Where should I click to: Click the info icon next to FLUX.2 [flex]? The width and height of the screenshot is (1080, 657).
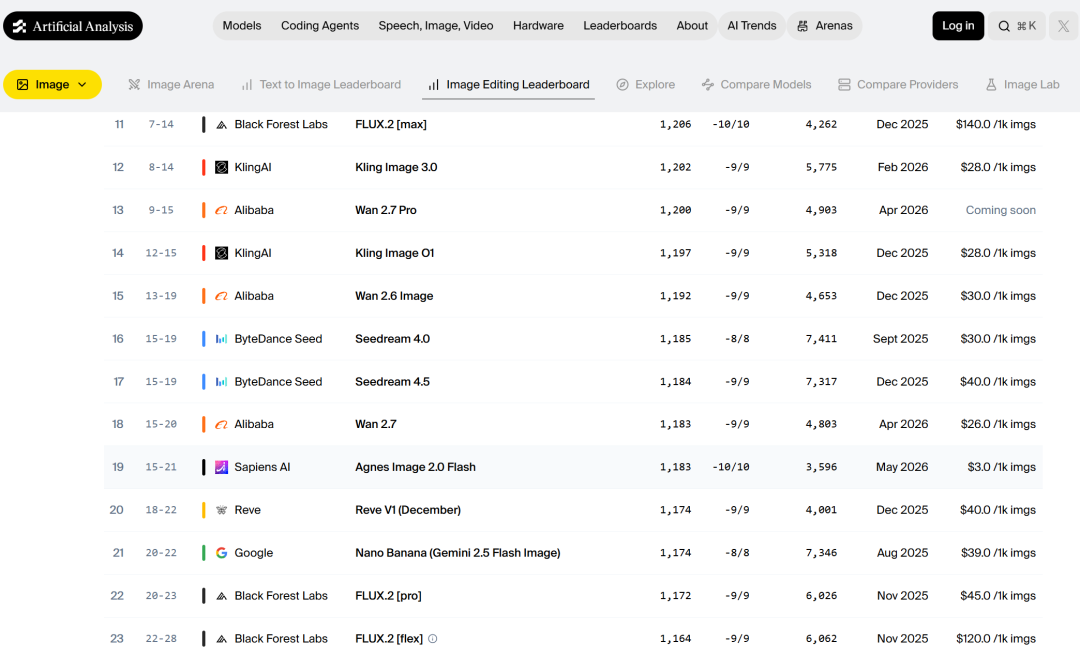(433, 638)
